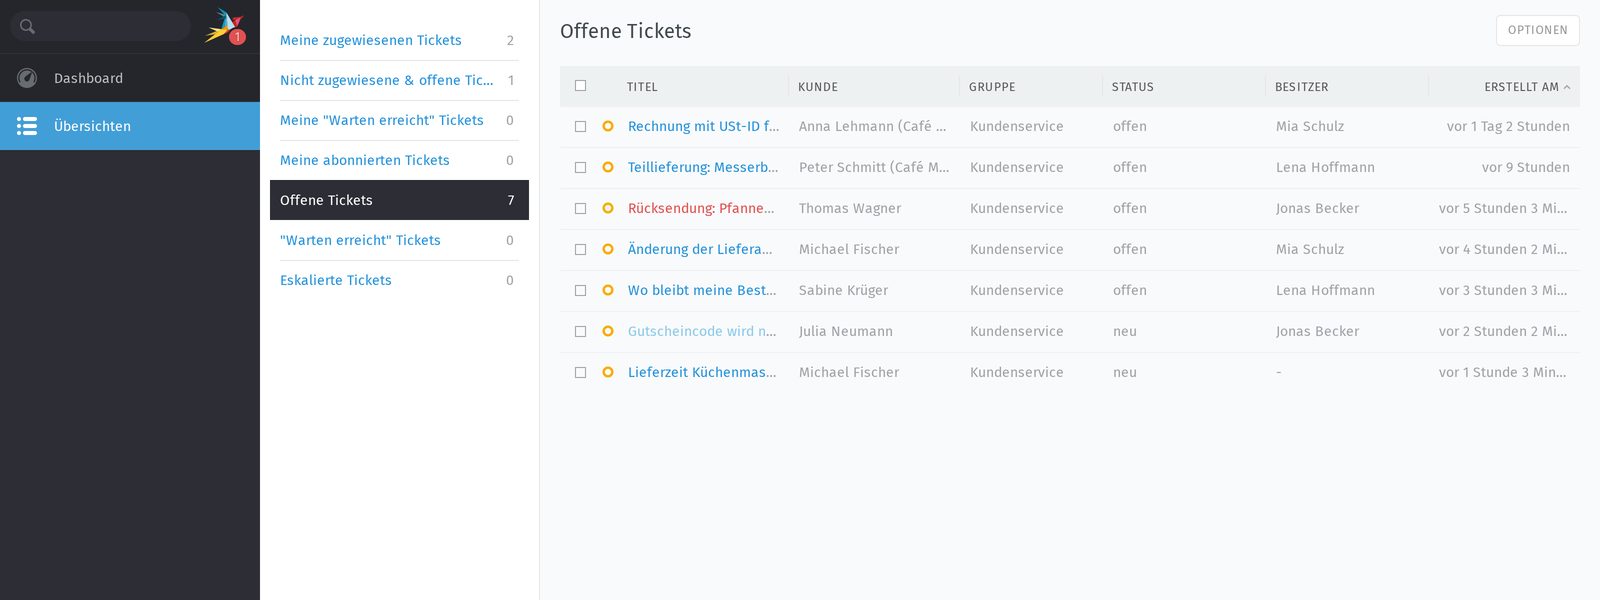Open Meine "Warten erreicht" Tickets overview
This screenshot has height=600, width=1600.
point(399,120)
